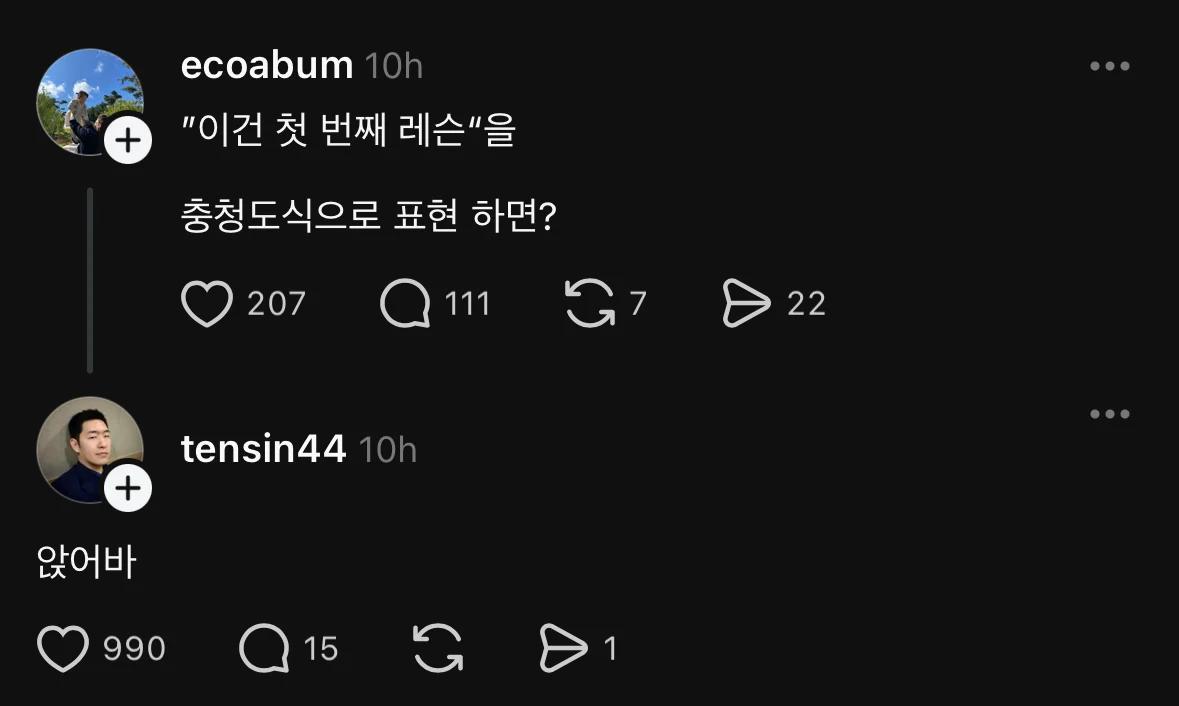Open comments on ecoabum's post

coord(404,304)
